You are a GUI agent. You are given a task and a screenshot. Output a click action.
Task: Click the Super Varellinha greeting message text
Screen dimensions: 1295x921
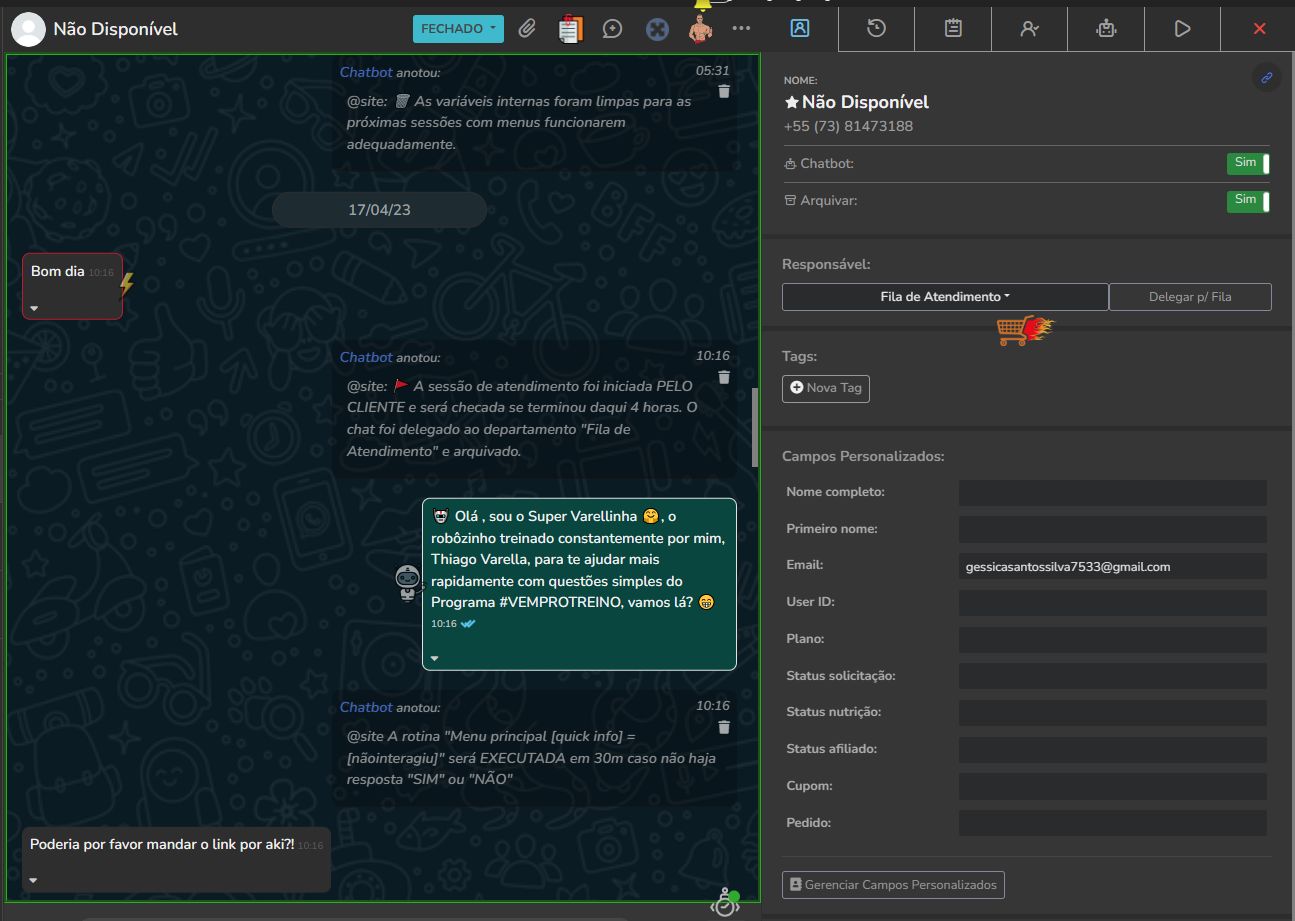(577, 559)
